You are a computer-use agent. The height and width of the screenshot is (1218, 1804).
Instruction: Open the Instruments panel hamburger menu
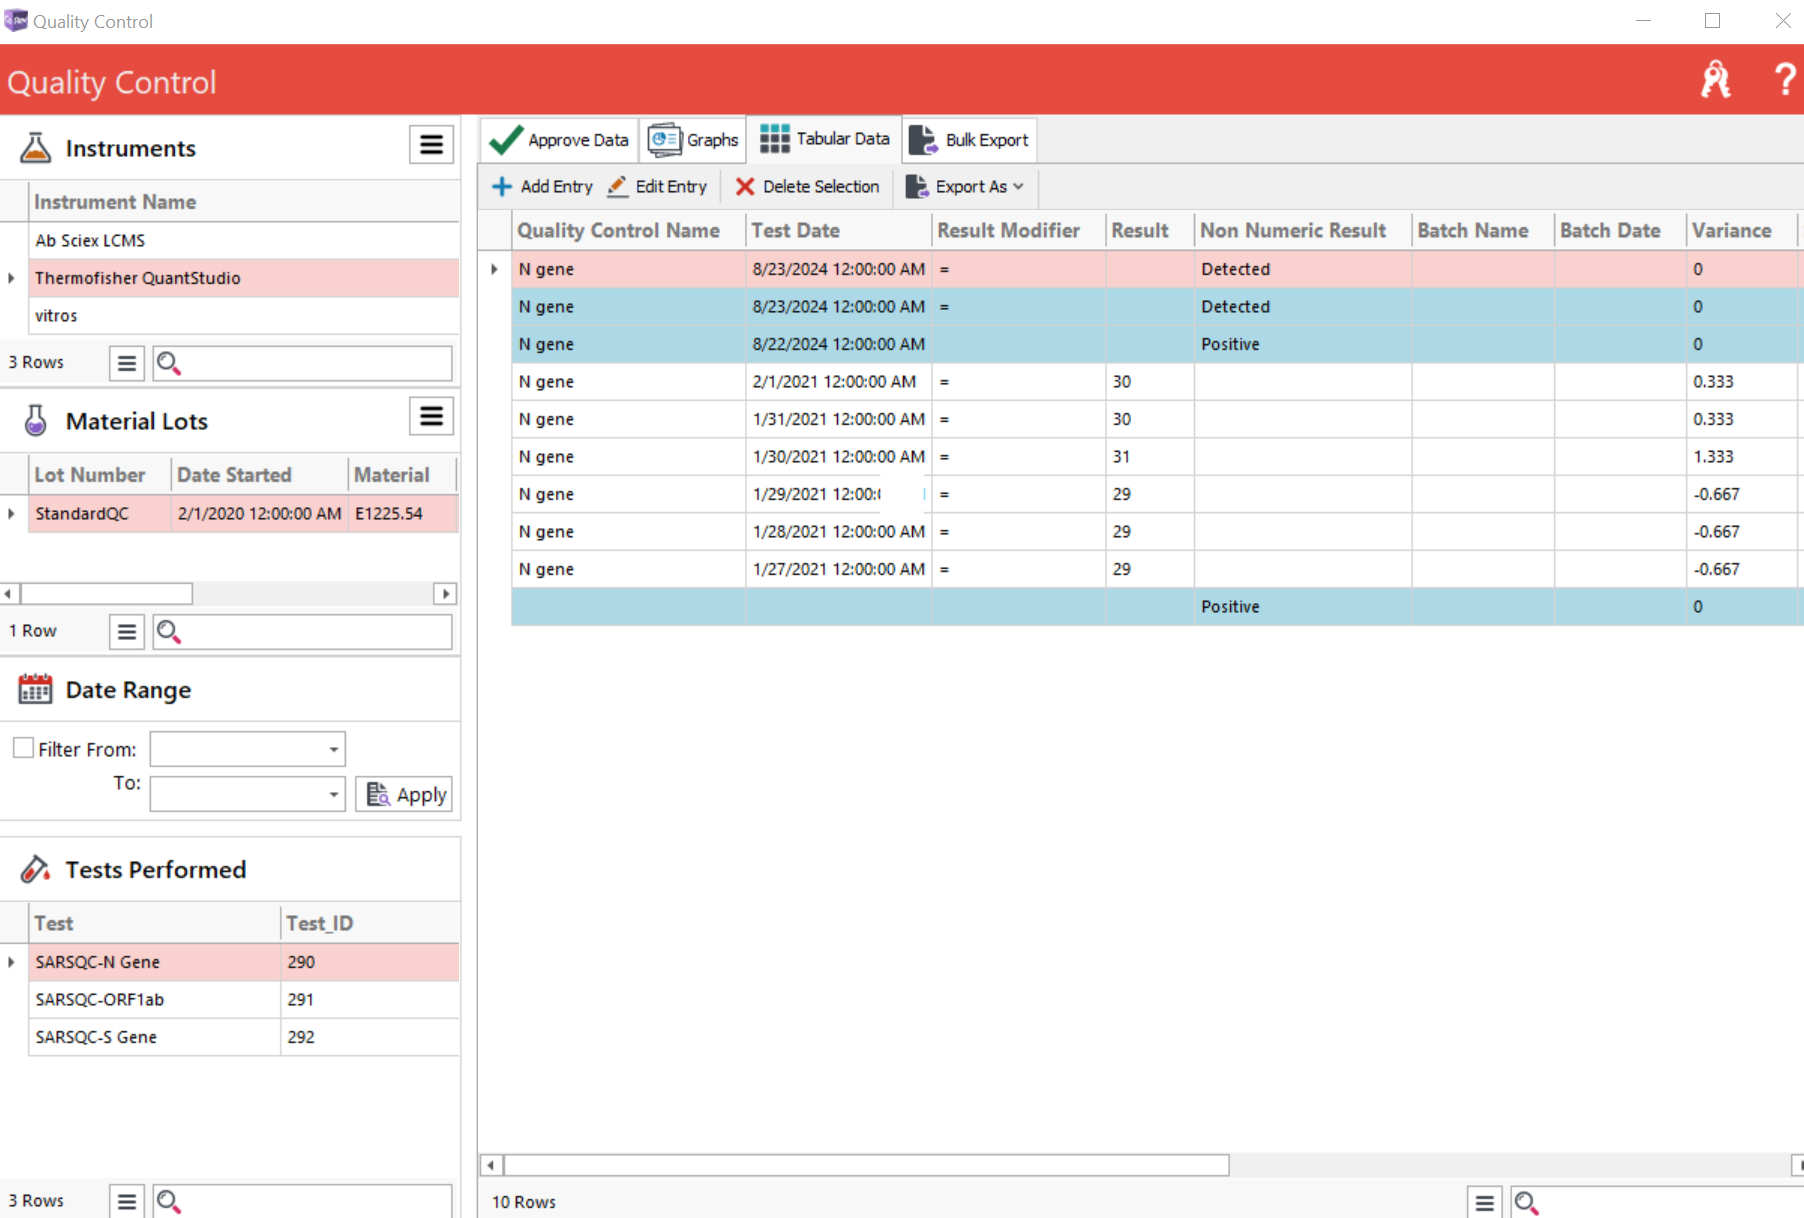(x=431, y=145)
